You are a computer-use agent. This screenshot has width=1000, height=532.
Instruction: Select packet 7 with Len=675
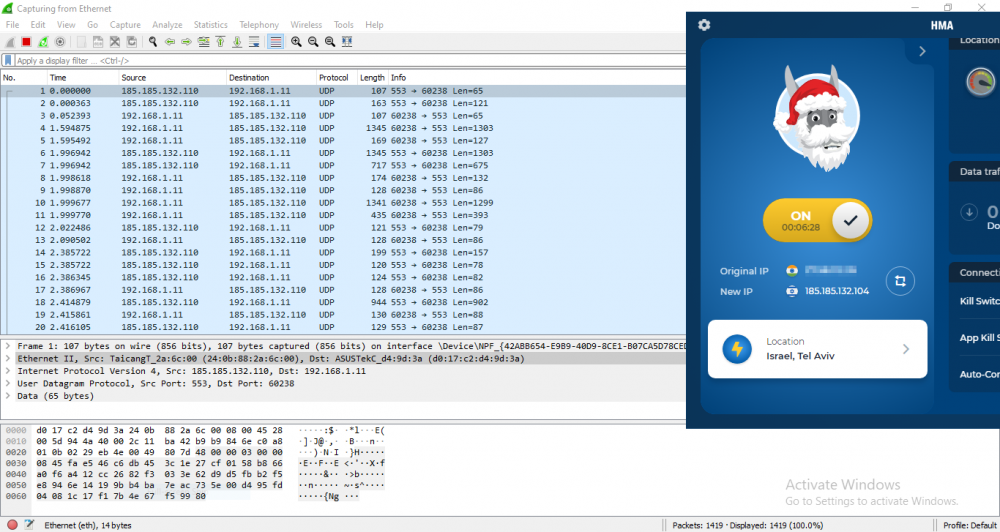(x=343, y=165)
